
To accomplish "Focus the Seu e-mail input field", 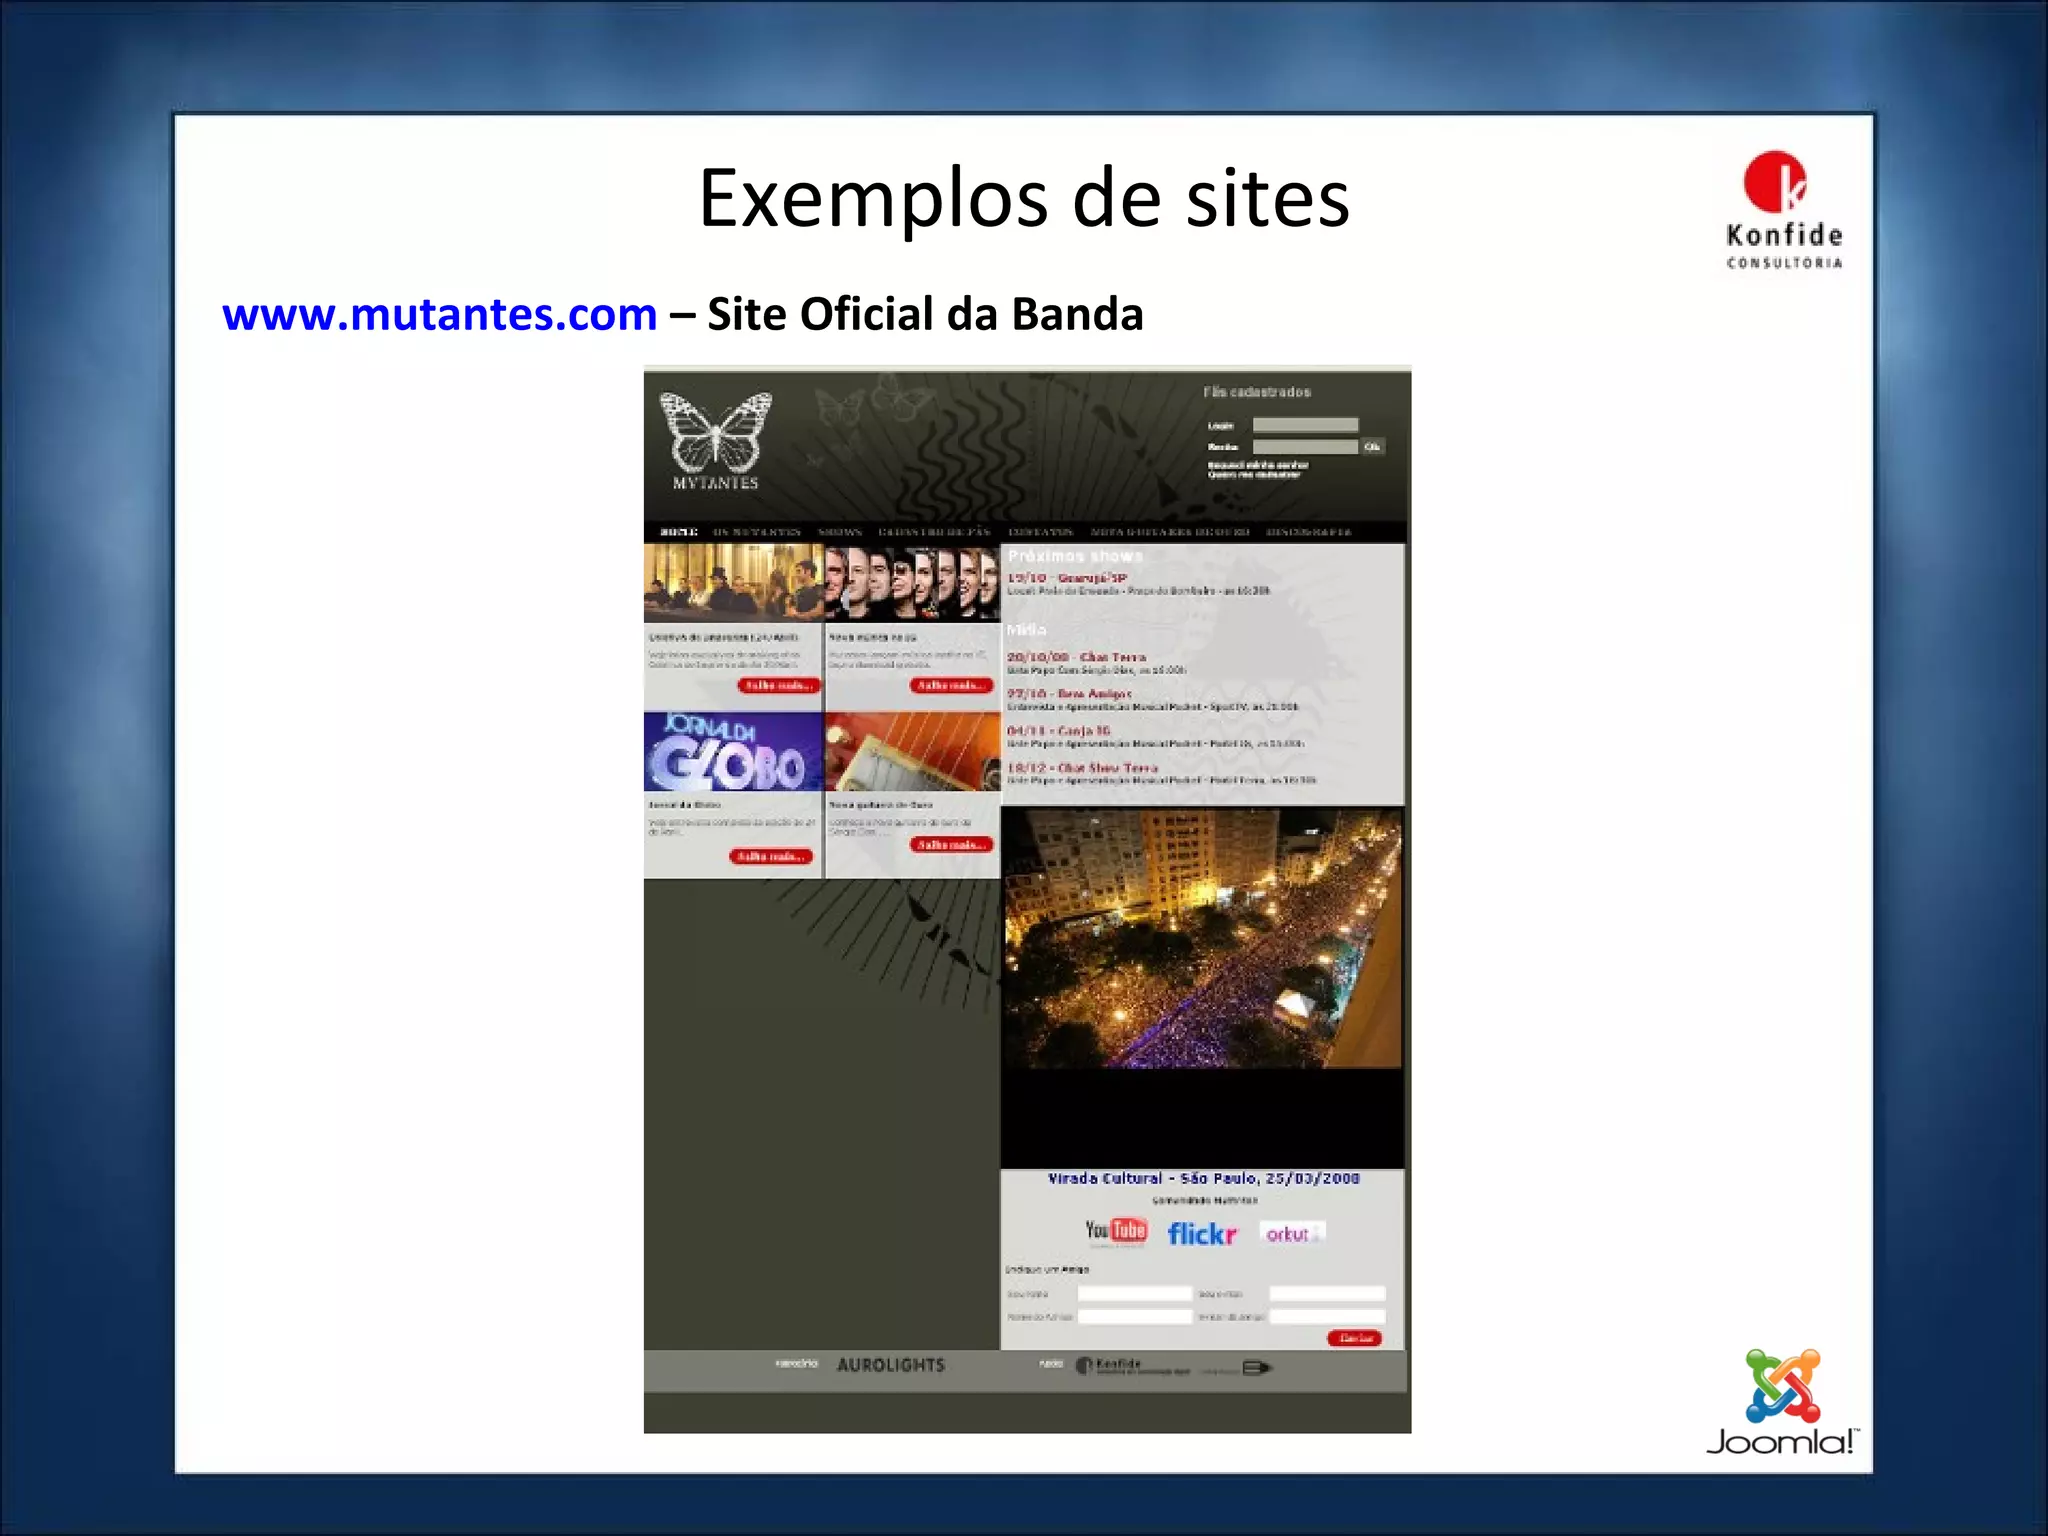I will click(1327, 1294).
